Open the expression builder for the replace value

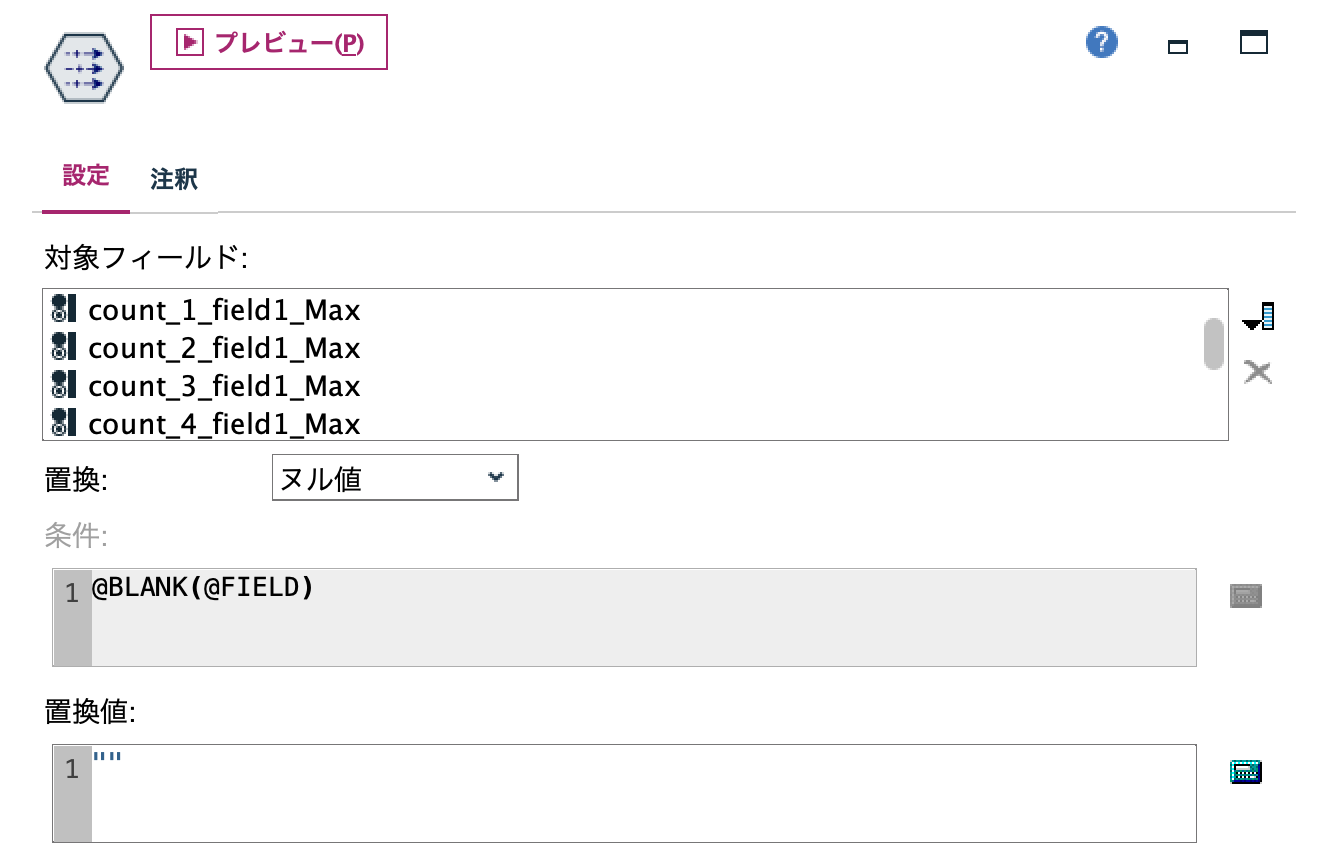pos(1245,770)
